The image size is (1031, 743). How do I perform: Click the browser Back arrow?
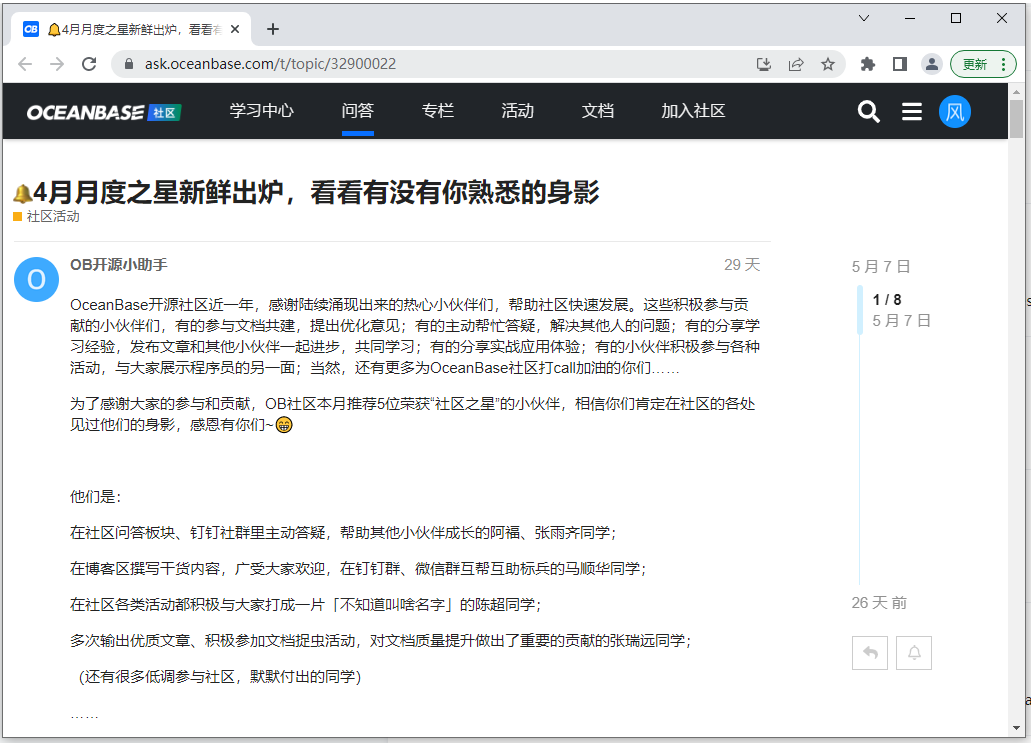(25, 64)
